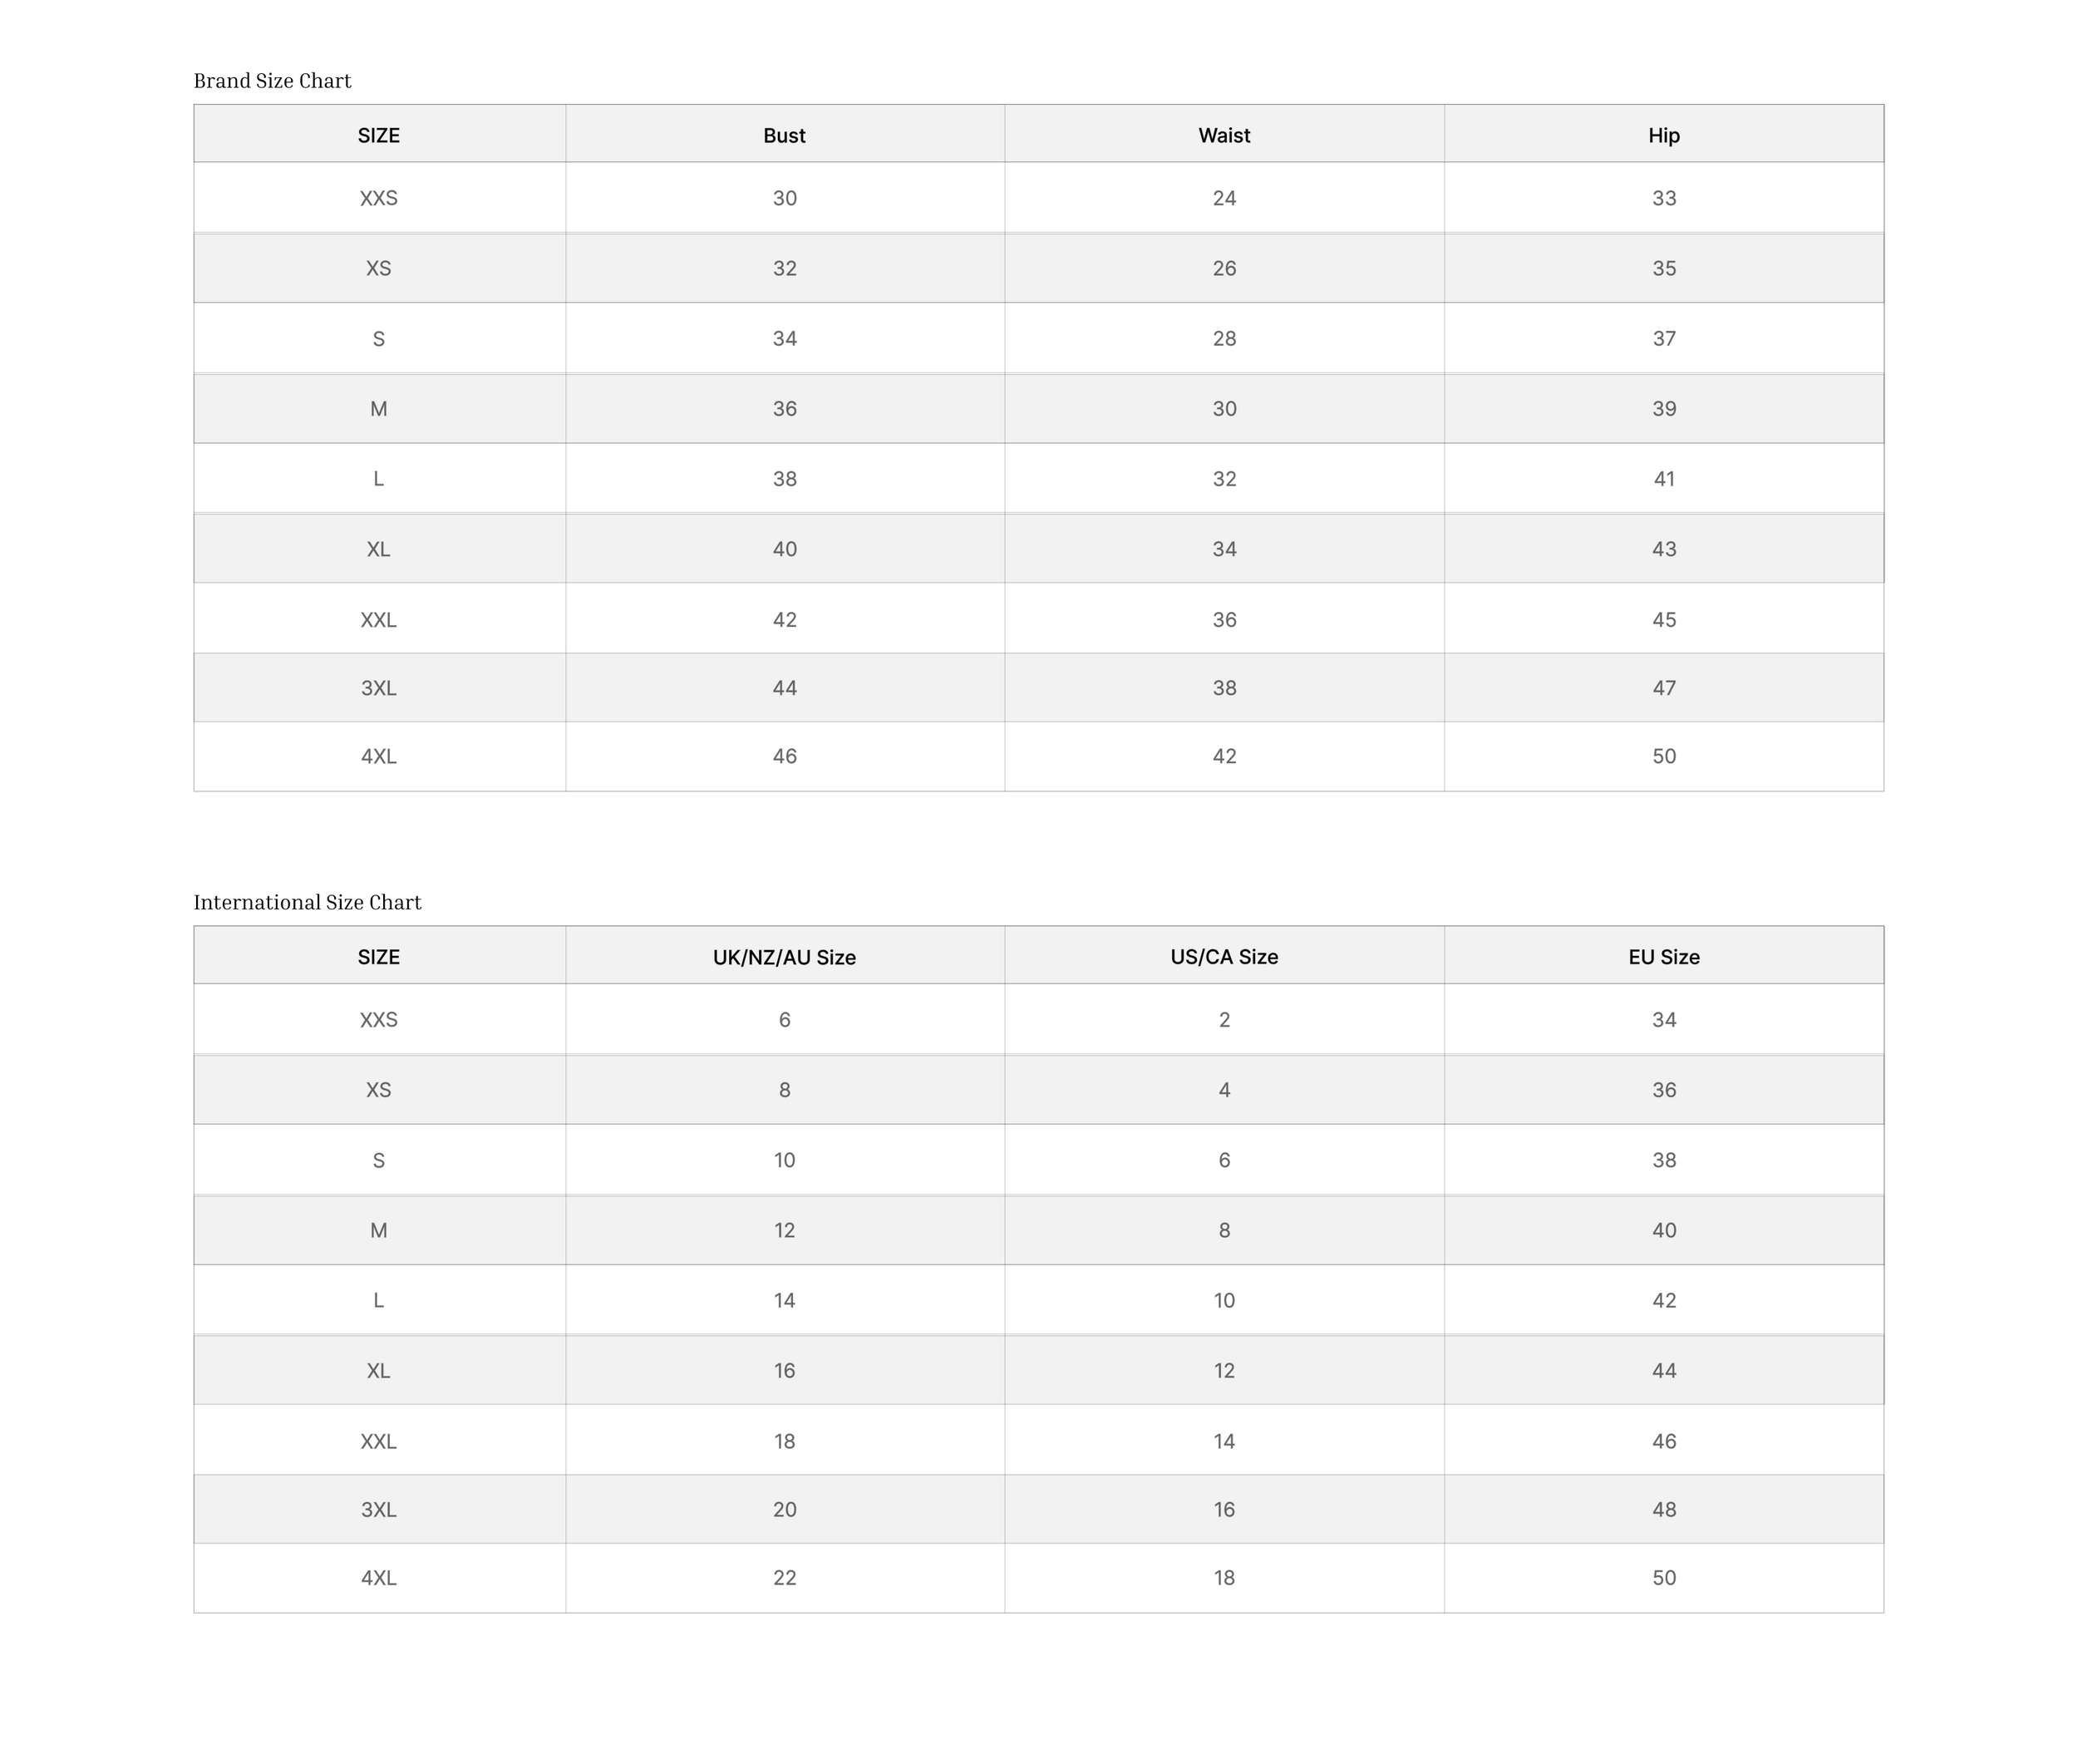Click the XL label in the international chart
2078x1764 pixels.
379,1370
